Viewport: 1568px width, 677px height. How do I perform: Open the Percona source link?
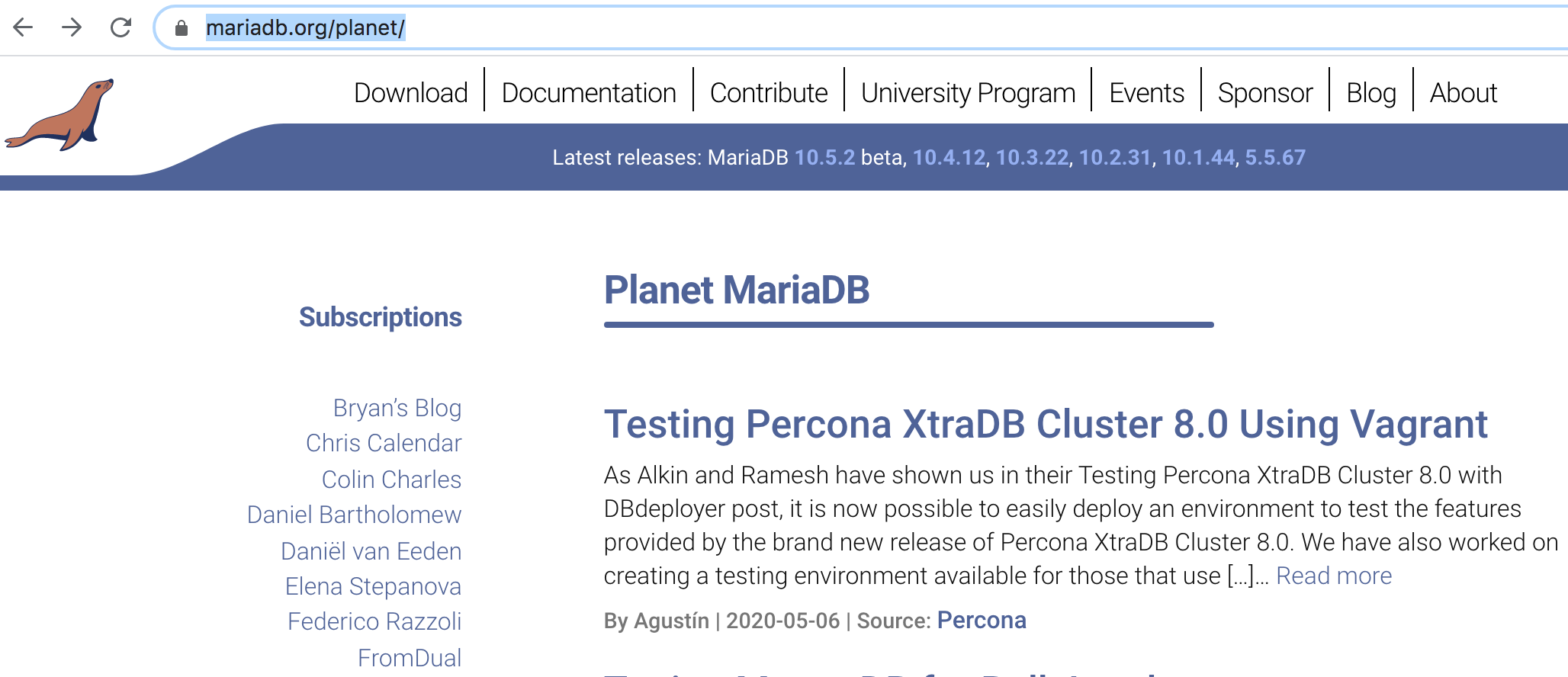[x=982, y=620]
